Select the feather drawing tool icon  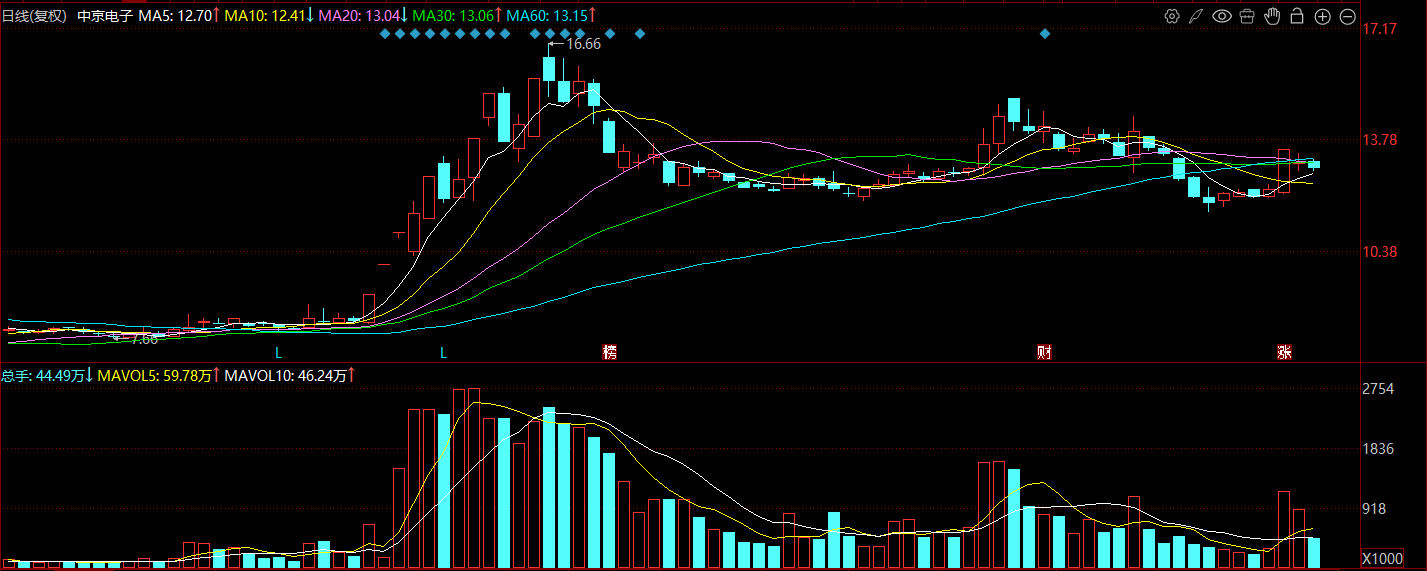click(1196, 16)
